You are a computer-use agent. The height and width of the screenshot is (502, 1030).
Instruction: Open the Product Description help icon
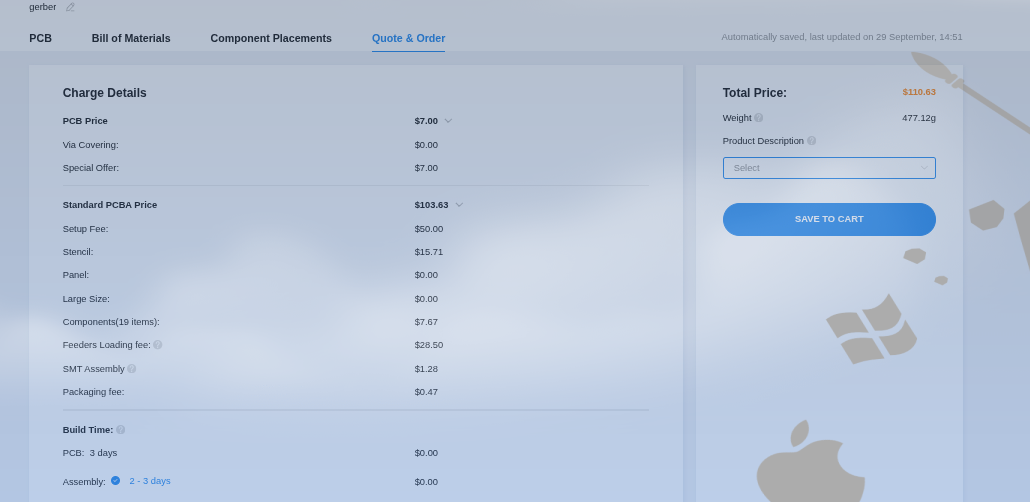(812, 141)
